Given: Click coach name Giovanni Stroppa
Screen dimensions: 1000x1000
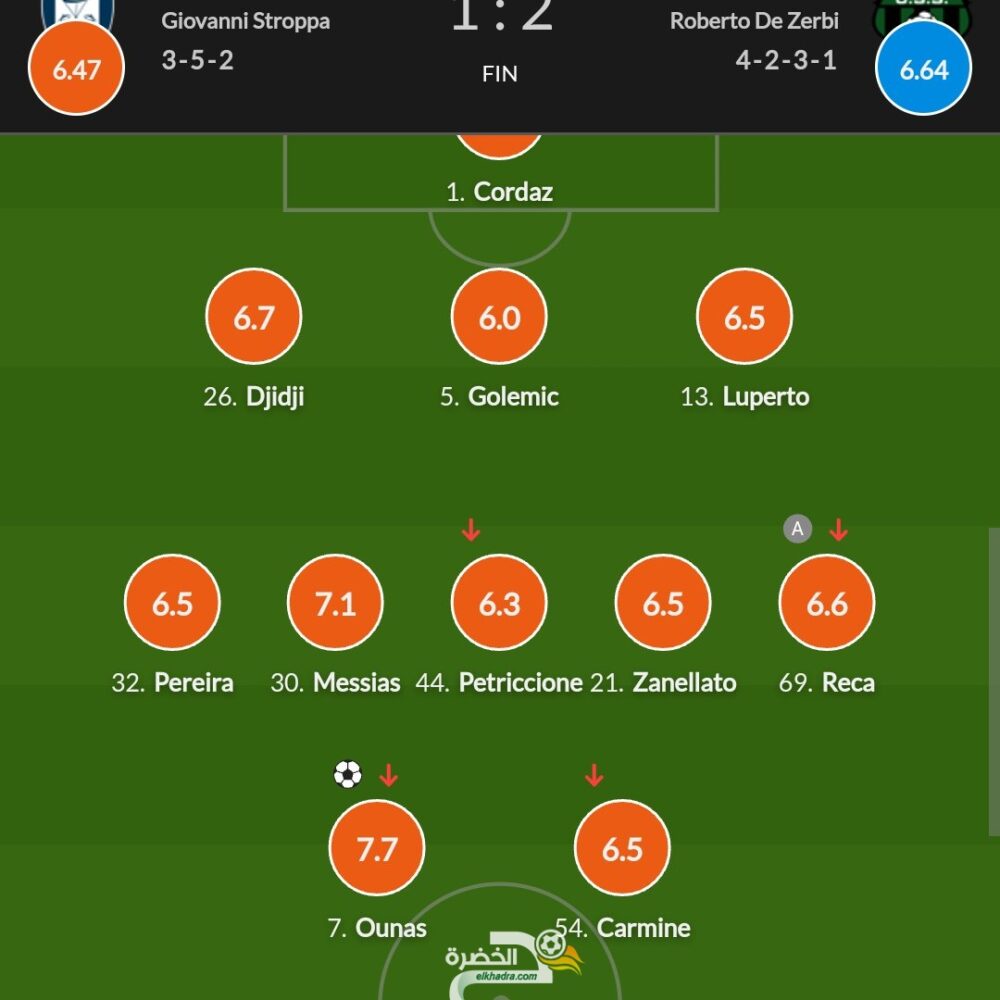Looking at the screenshot, I should (x=246, y=21).
